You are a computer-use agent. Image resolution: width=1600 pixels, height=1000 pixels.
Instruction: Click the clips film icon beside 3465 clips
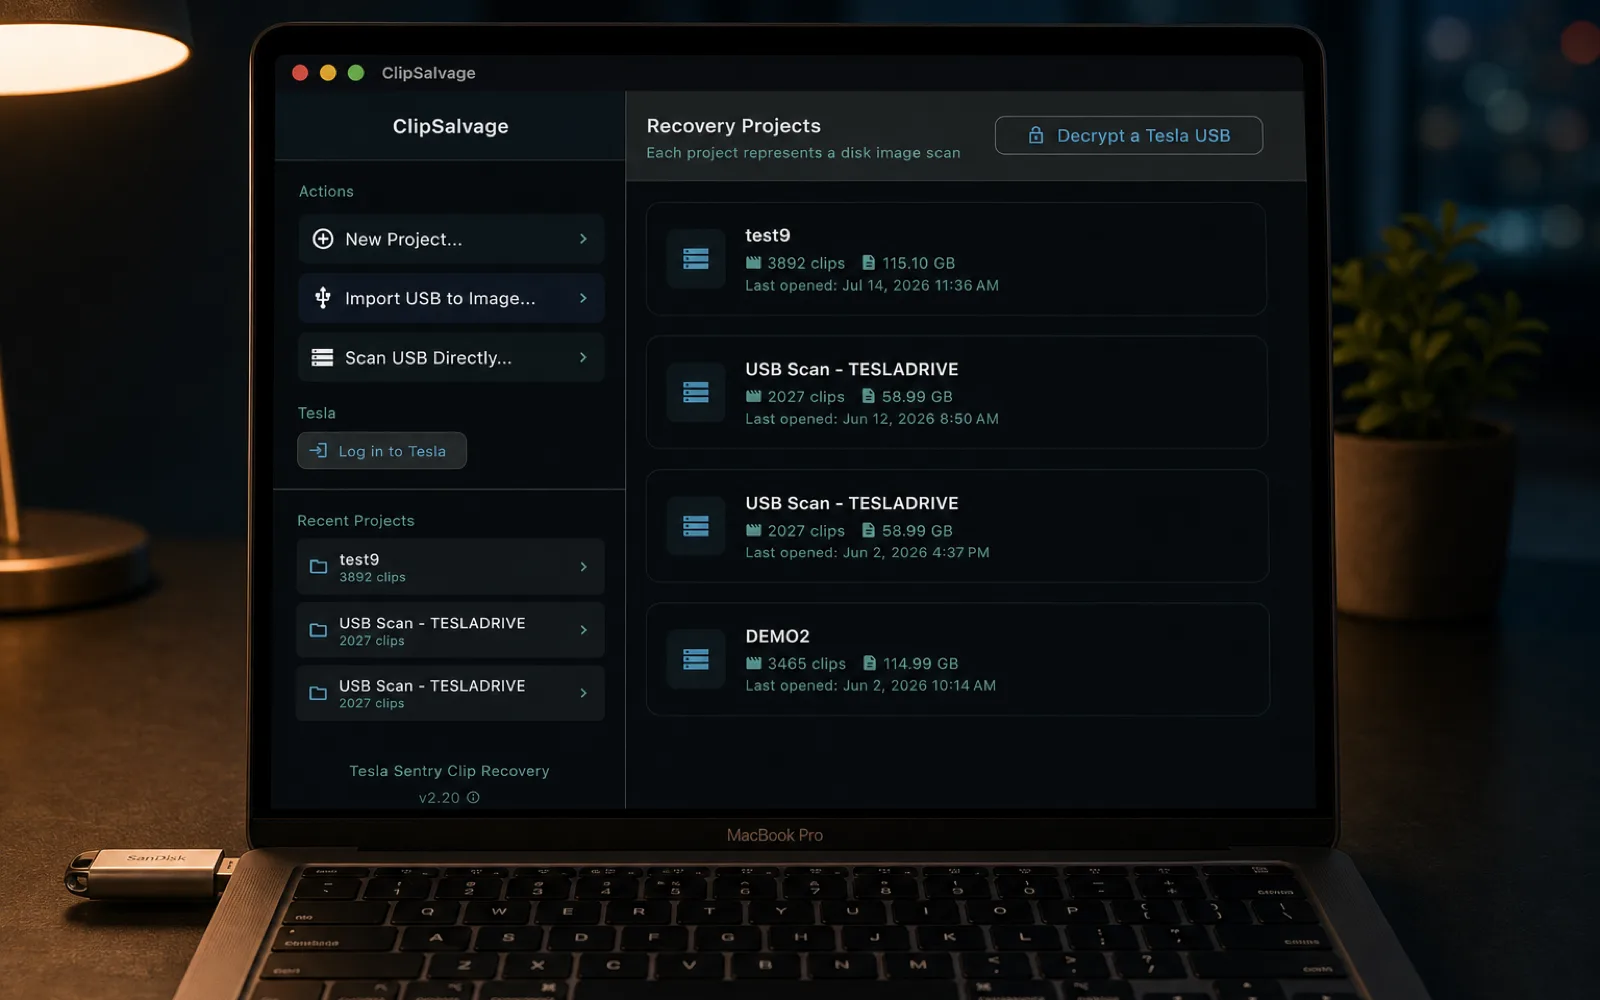pyautogui.click(x=753, y=663)
